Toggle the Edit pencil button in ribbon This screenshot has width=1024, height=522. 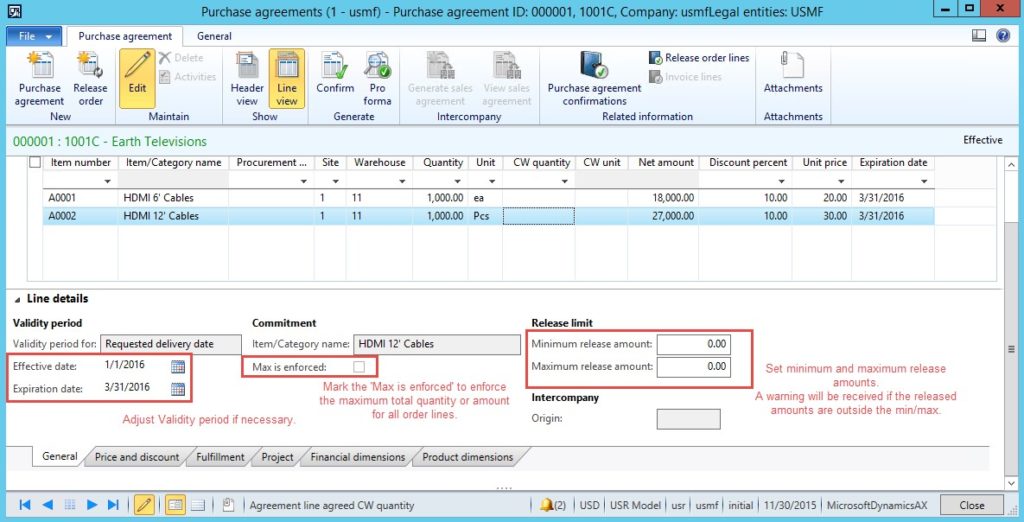click(137, 78)
